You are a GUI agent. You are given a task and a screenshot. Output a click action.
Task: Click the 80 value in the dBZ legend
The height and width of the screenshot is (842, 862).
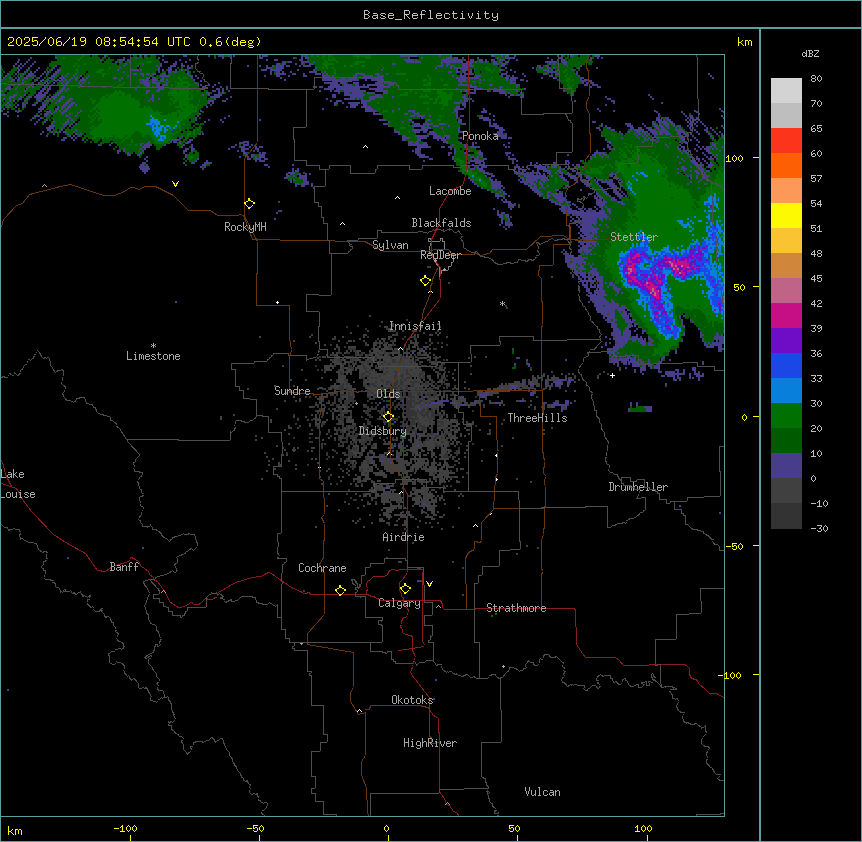pos(816,79)
